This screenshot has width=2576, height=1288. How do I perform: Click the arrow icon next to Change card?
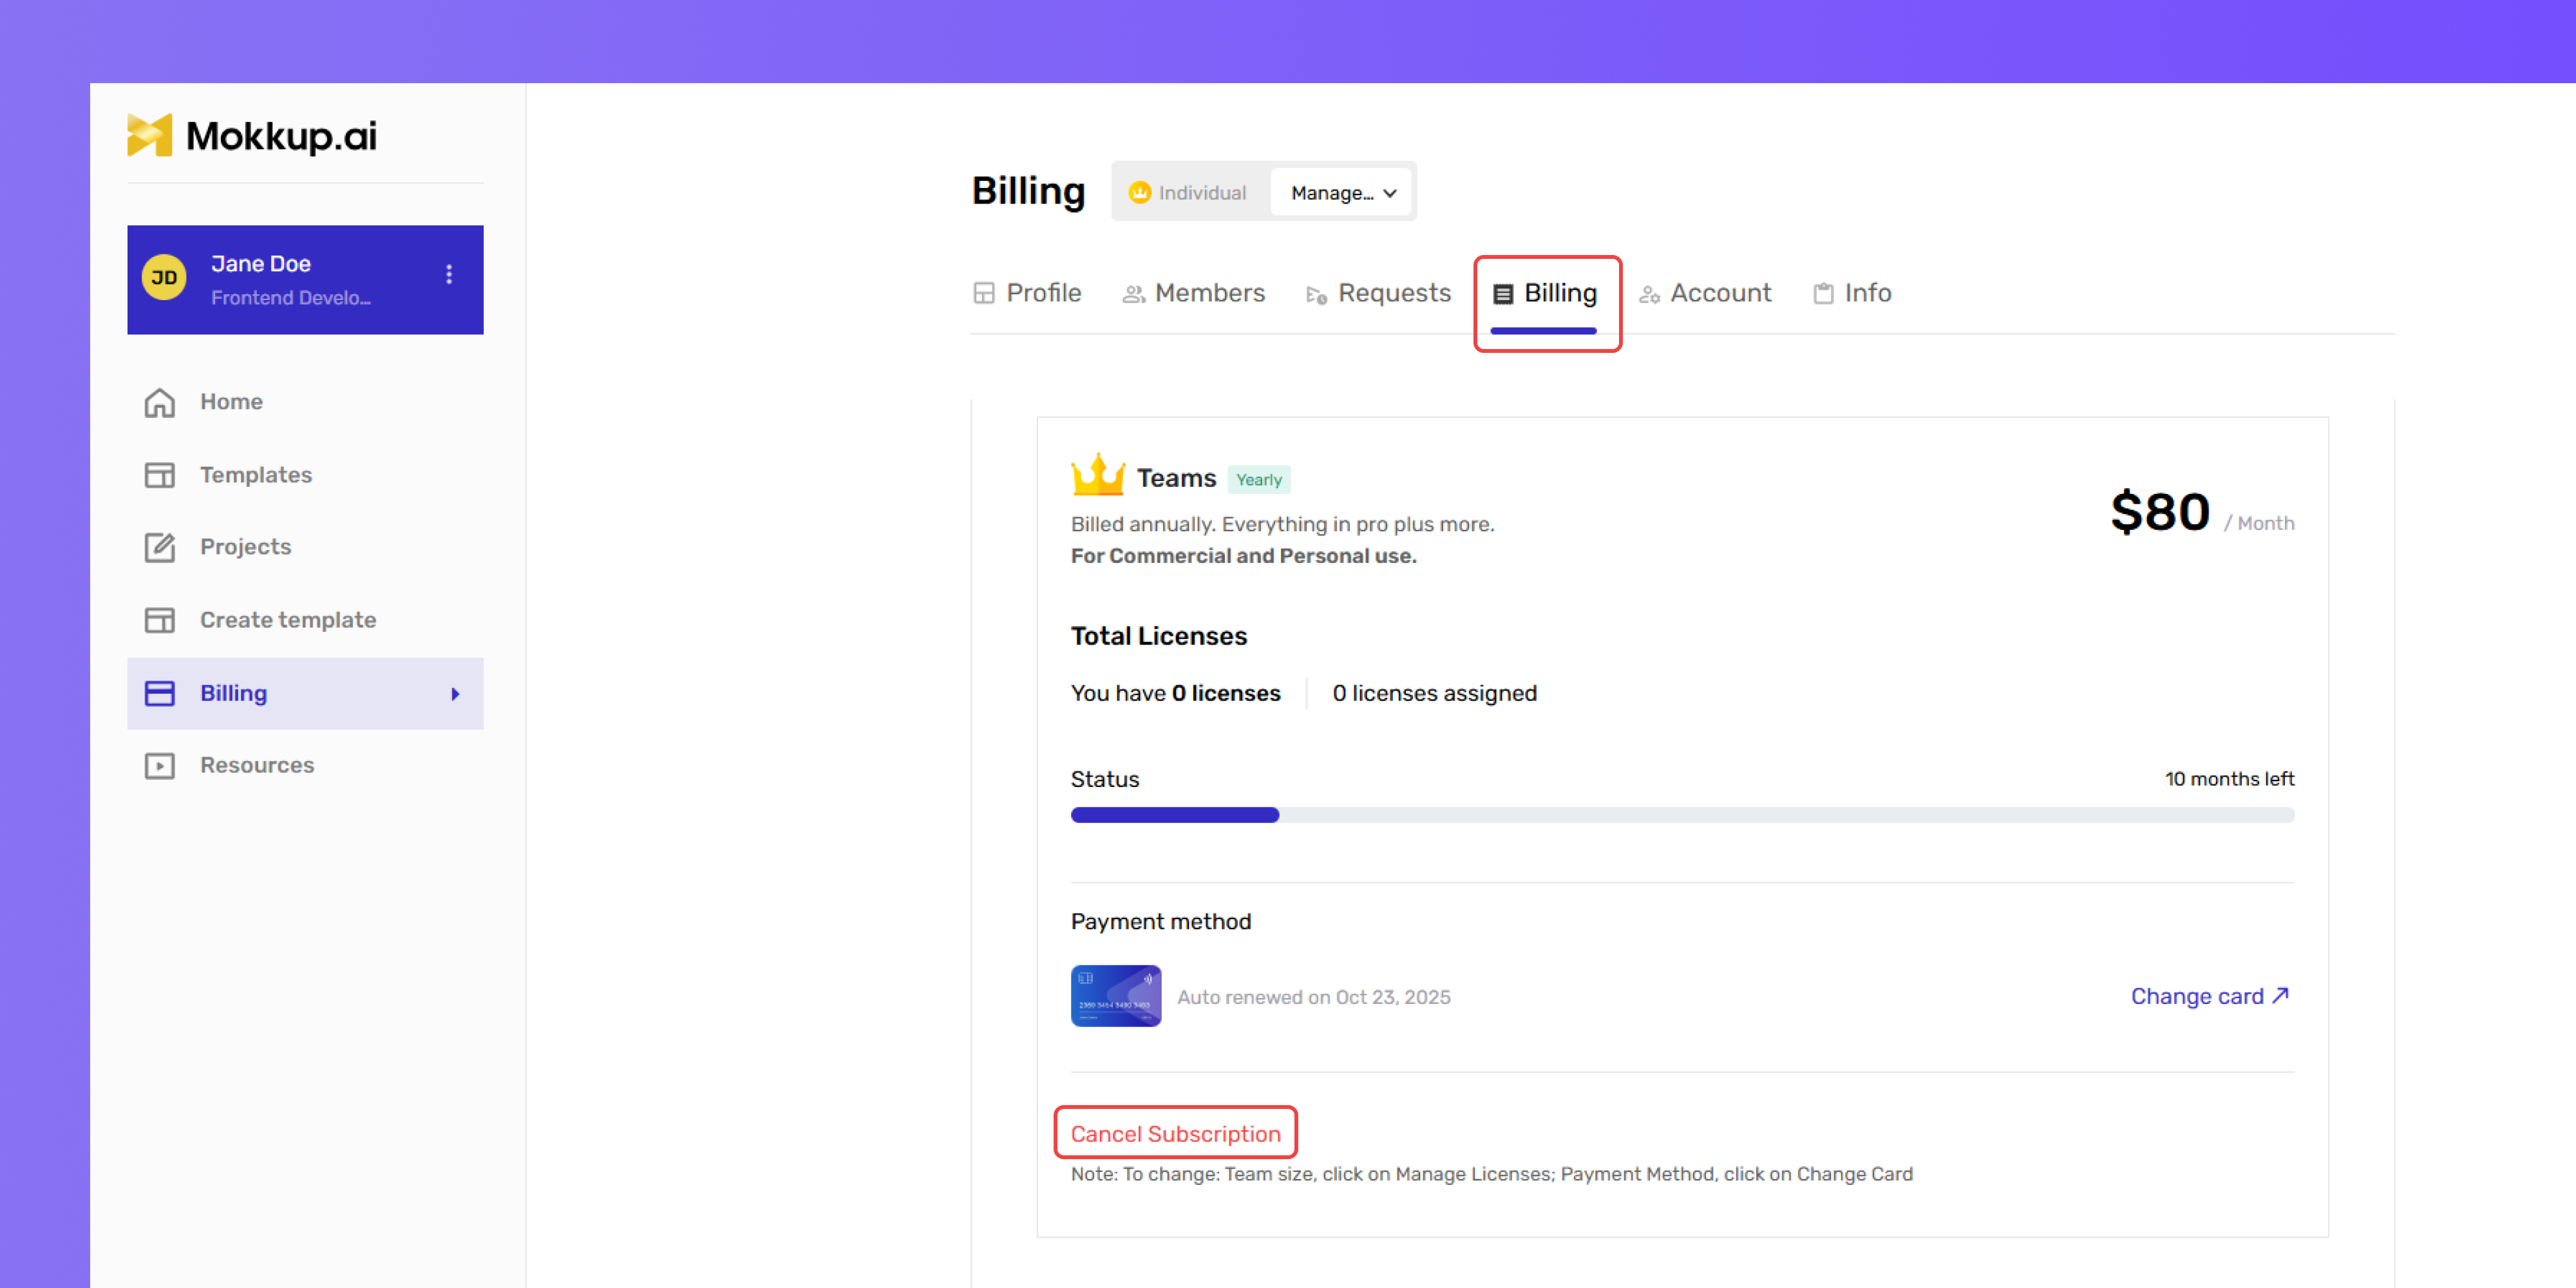click(x=2281, y=995)
